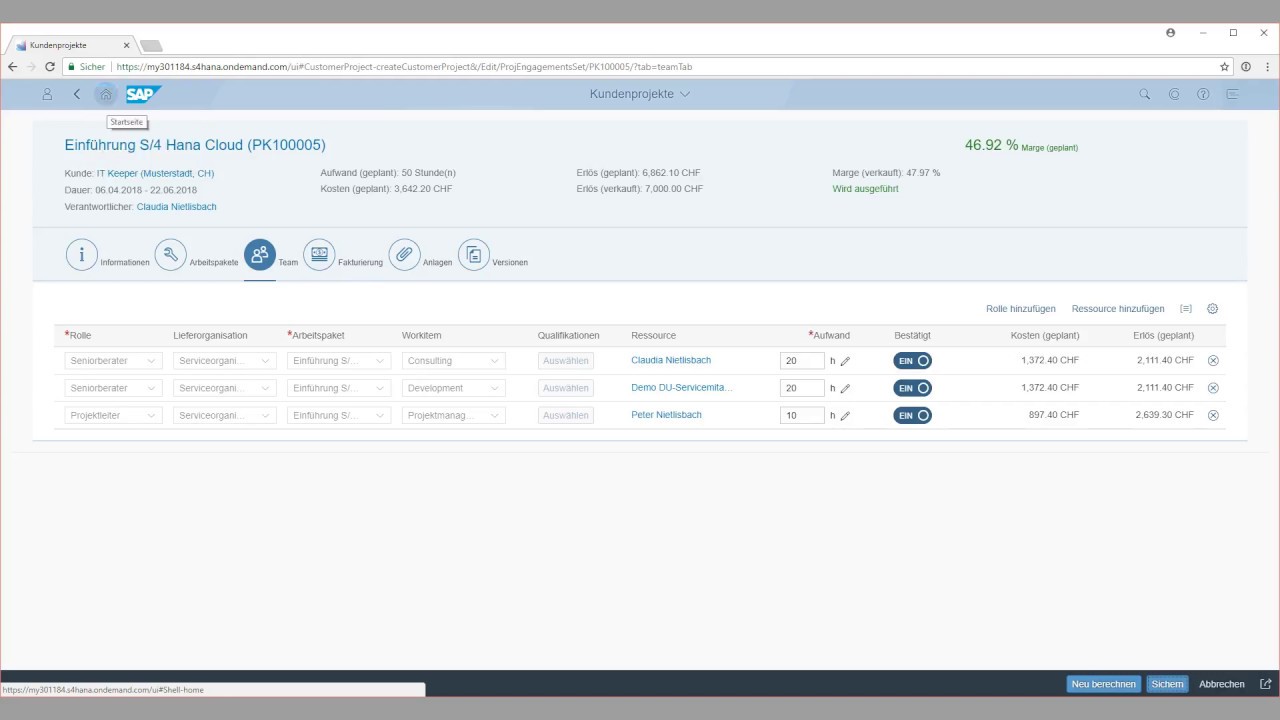Switch to Anlagen tab
Screen dimensions: 1280x720
(x=404, y=255)
